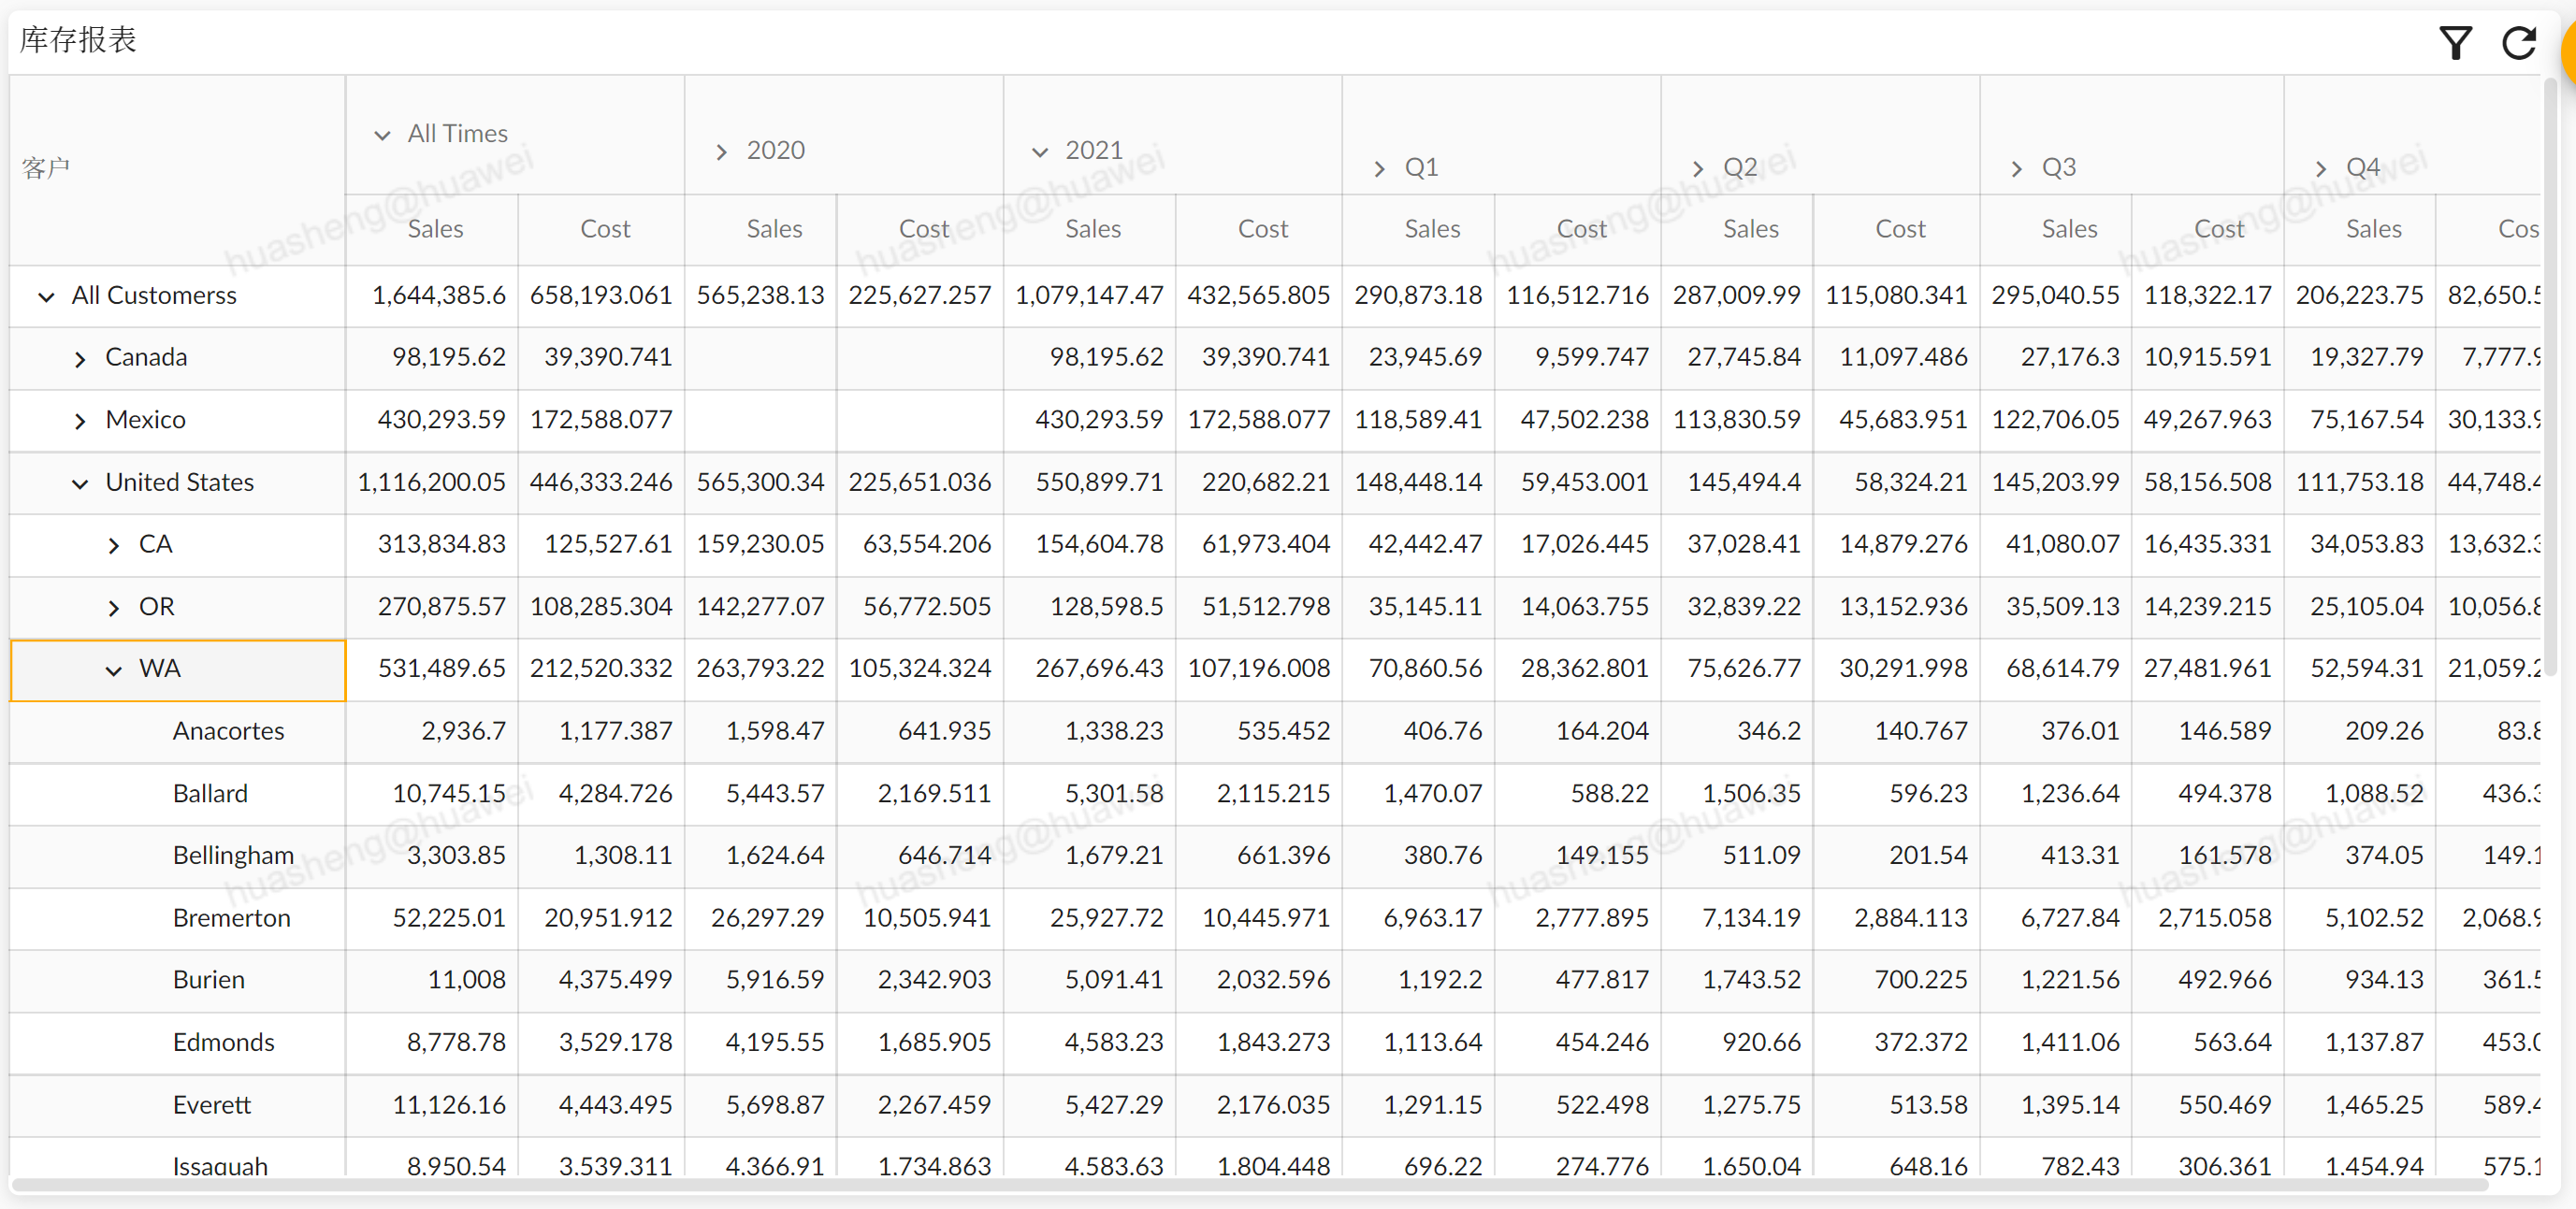This screenshot has height=1209, width=2576.
Task: Open the filter icon
Action: click(x=2455, y=43)
